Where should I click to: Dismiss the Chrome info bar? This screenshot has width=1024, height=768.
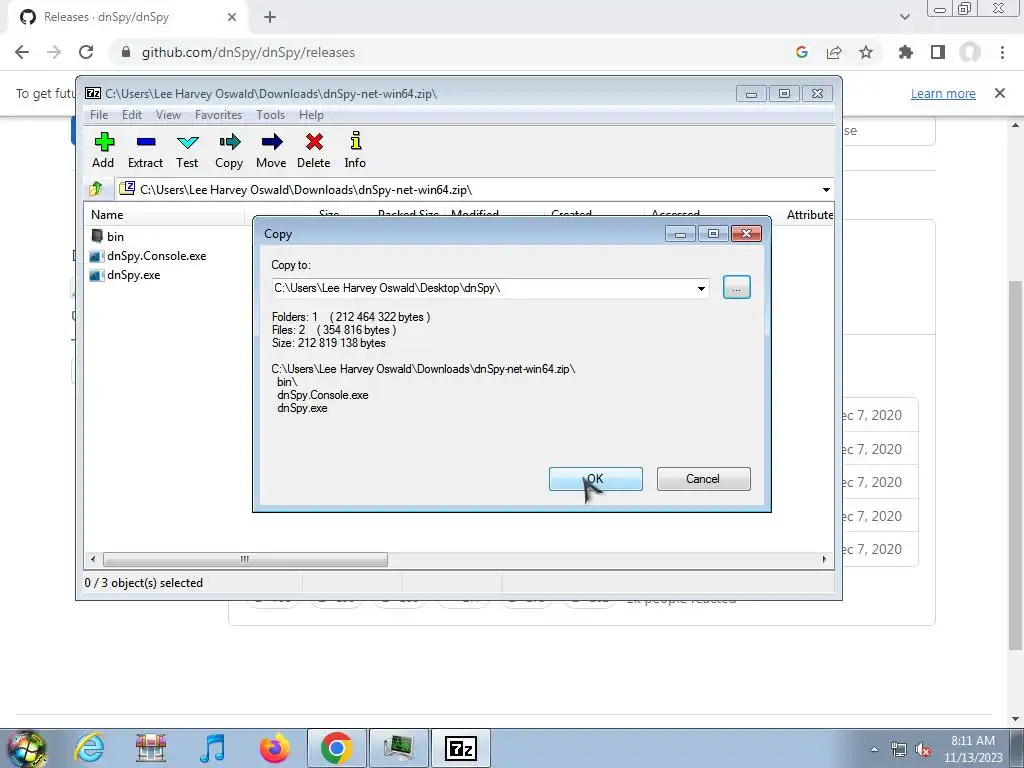pos(1000,93)
